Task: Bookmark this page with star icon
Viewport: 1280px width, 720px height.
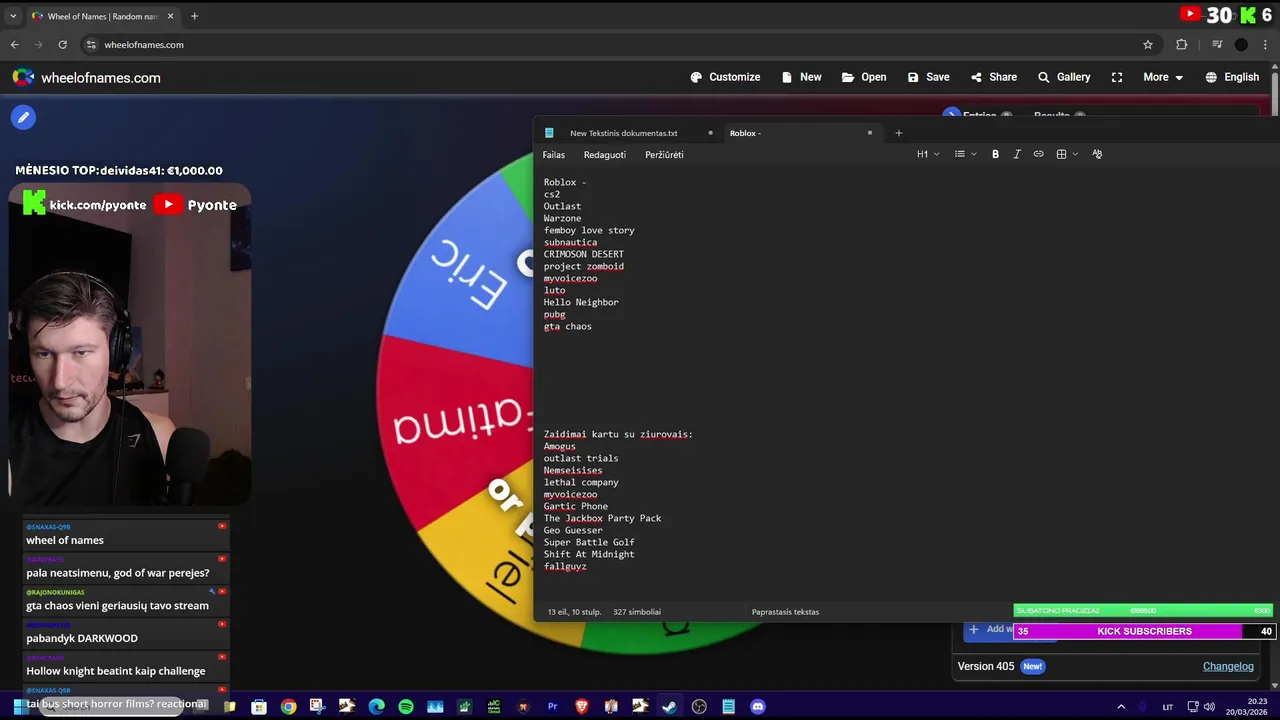Action: pyautogui.click(x=1148, y=44)
